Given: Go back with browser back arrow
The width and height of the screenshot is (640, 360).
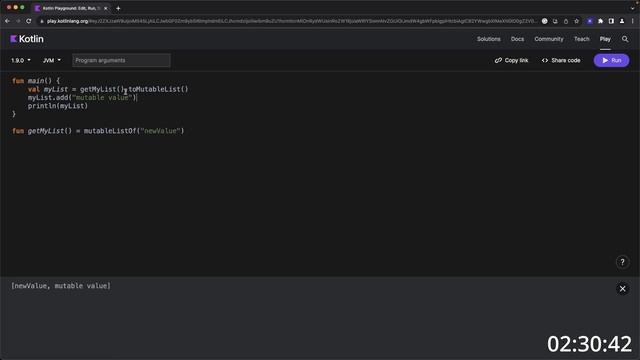Looking at the screenshot, I should pos(7,21).
